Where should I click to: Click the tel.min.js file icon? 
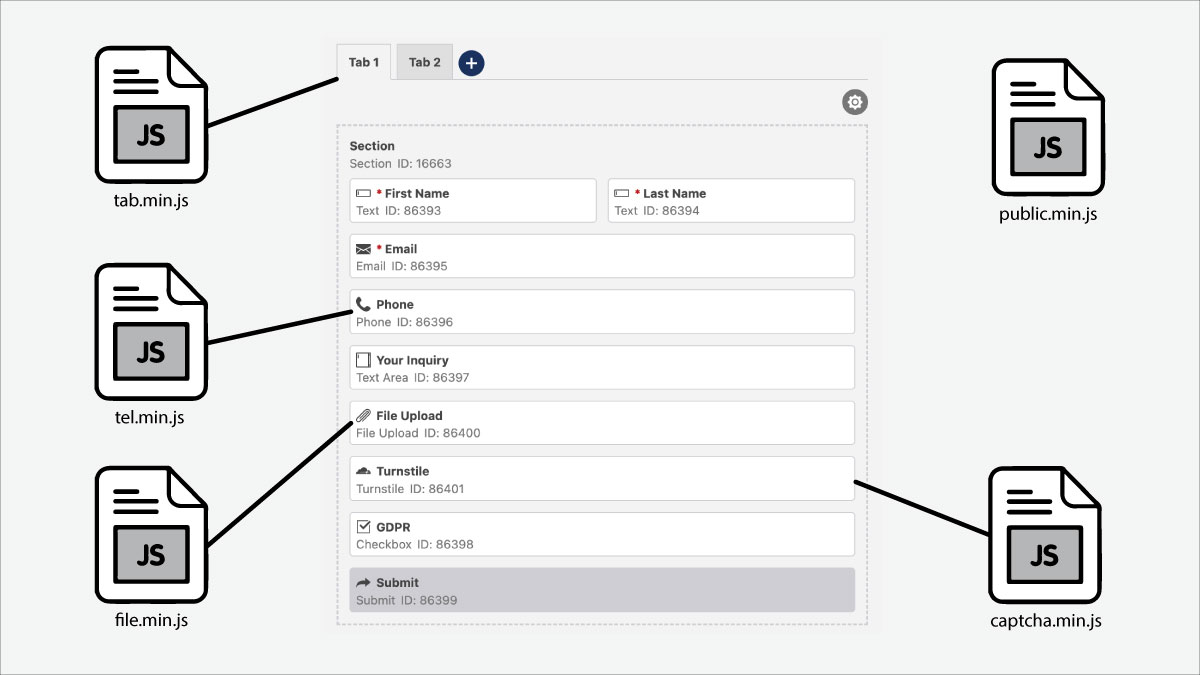click(x=150, y=334)
